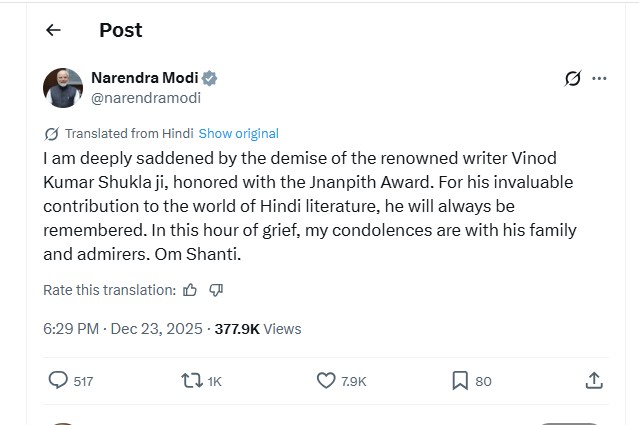
Task: View the 377.9K Views analytics
Action: click(x=257, y=328)
